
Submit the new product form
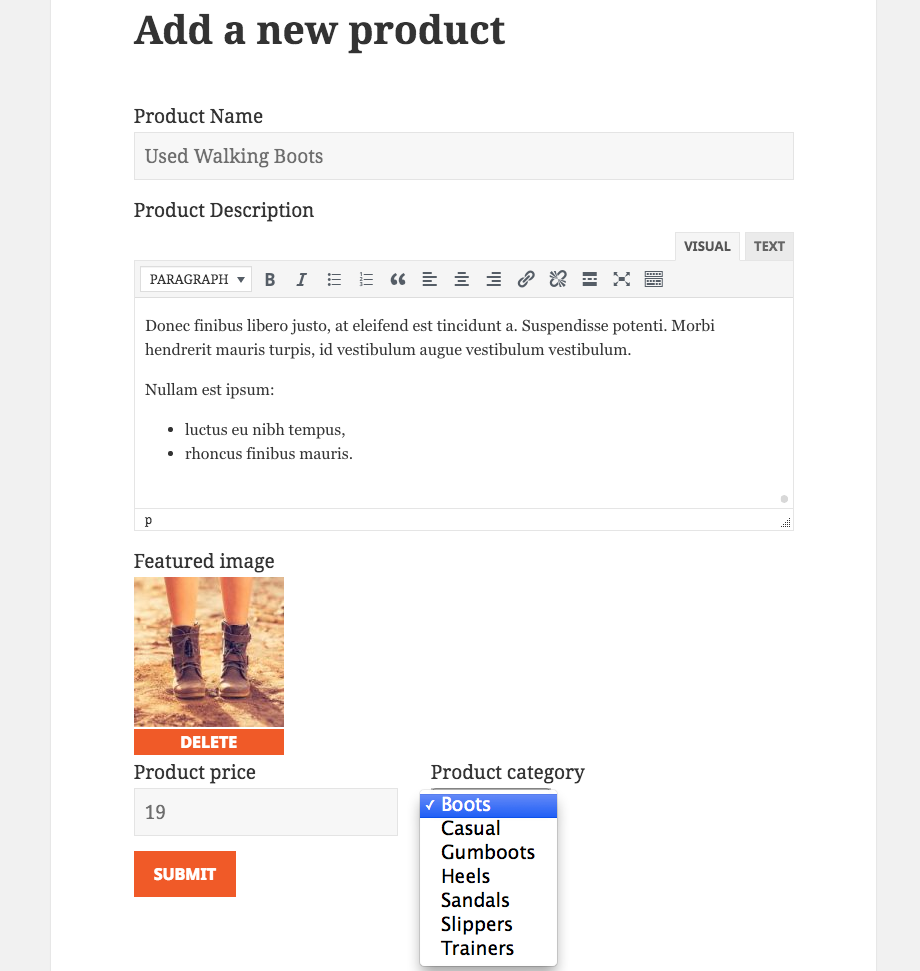pyautogui.click(x=185, y=874)
